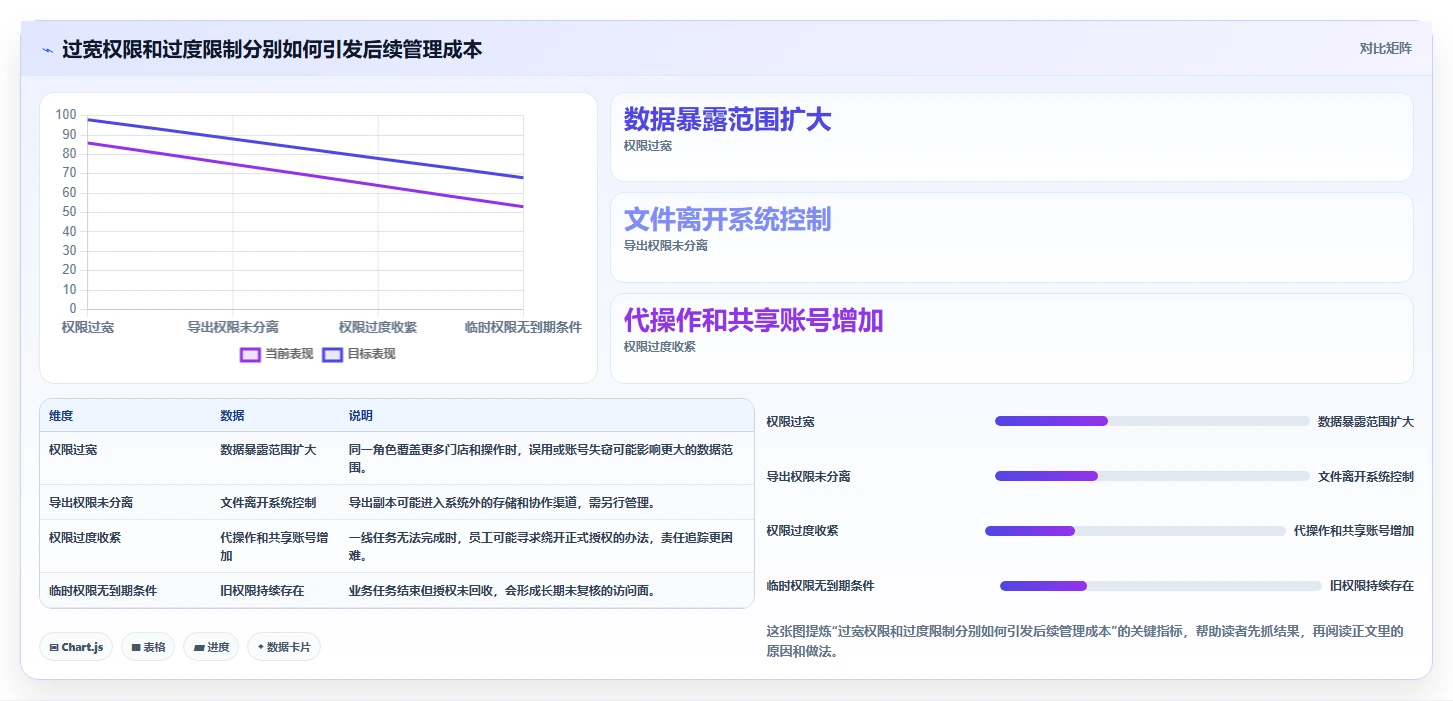Image resolution: width=1453 pixels, height=701 pixels.
Task: Click the progress bar in the 导出权限未分离 row
Action: 1152,476
